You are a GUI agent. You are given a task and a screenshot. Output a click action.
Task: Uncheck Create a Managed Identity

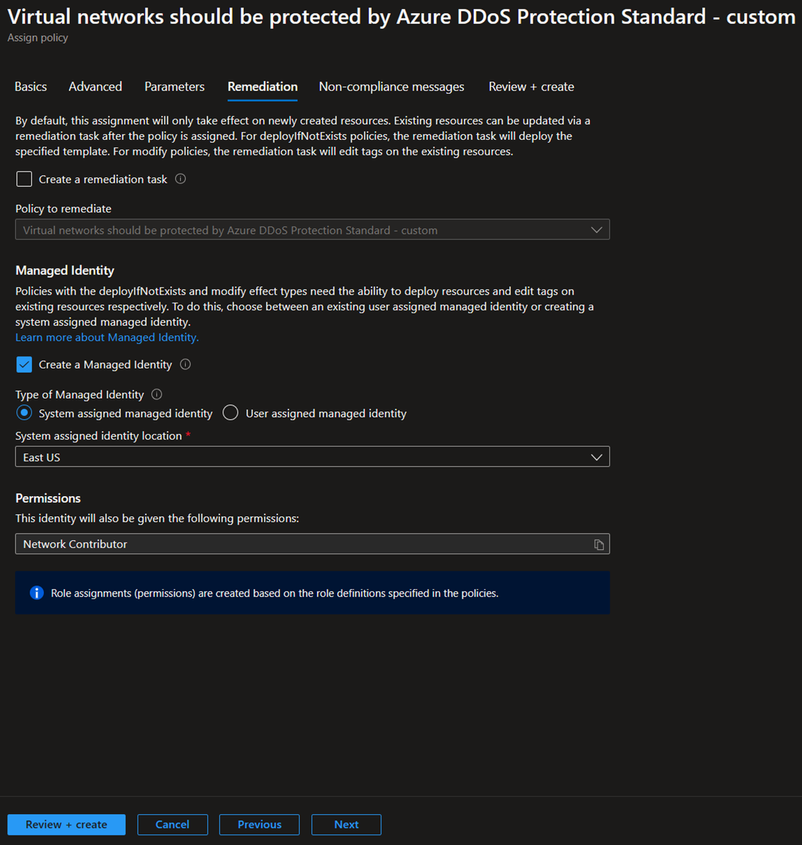pos(24,365)
